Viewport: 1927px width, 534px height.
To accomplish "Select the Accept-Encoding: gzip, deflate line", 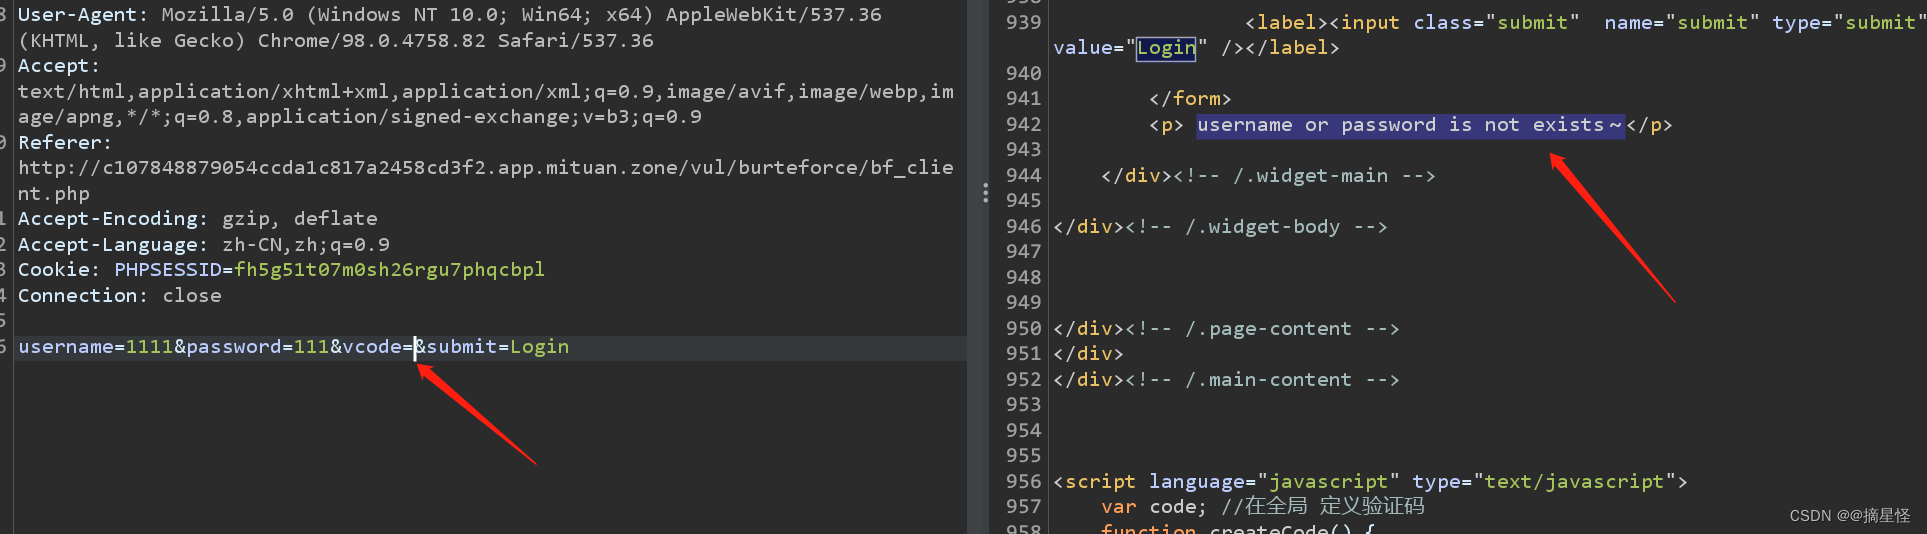I will (x=198, y=219).
